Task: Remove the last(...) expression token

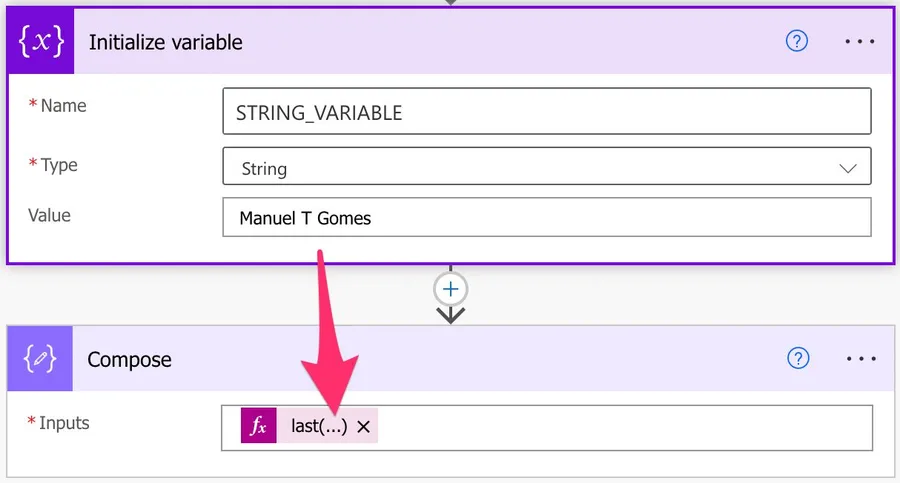Action: tap(364, 427)
